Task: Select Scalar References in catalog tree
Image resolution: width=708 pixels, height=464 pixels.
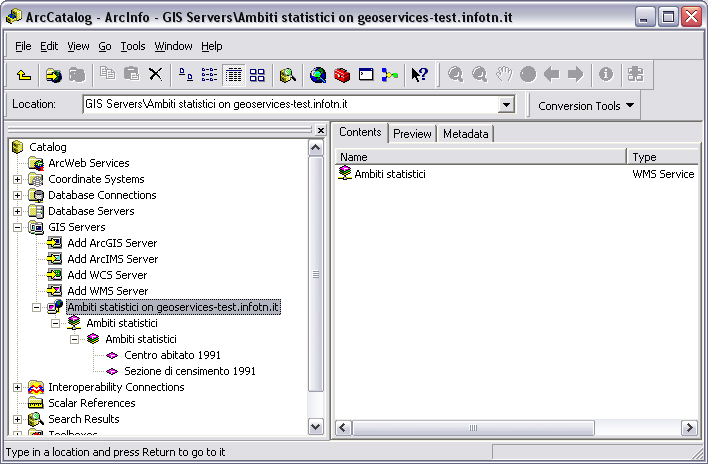Action: point(92,403)
